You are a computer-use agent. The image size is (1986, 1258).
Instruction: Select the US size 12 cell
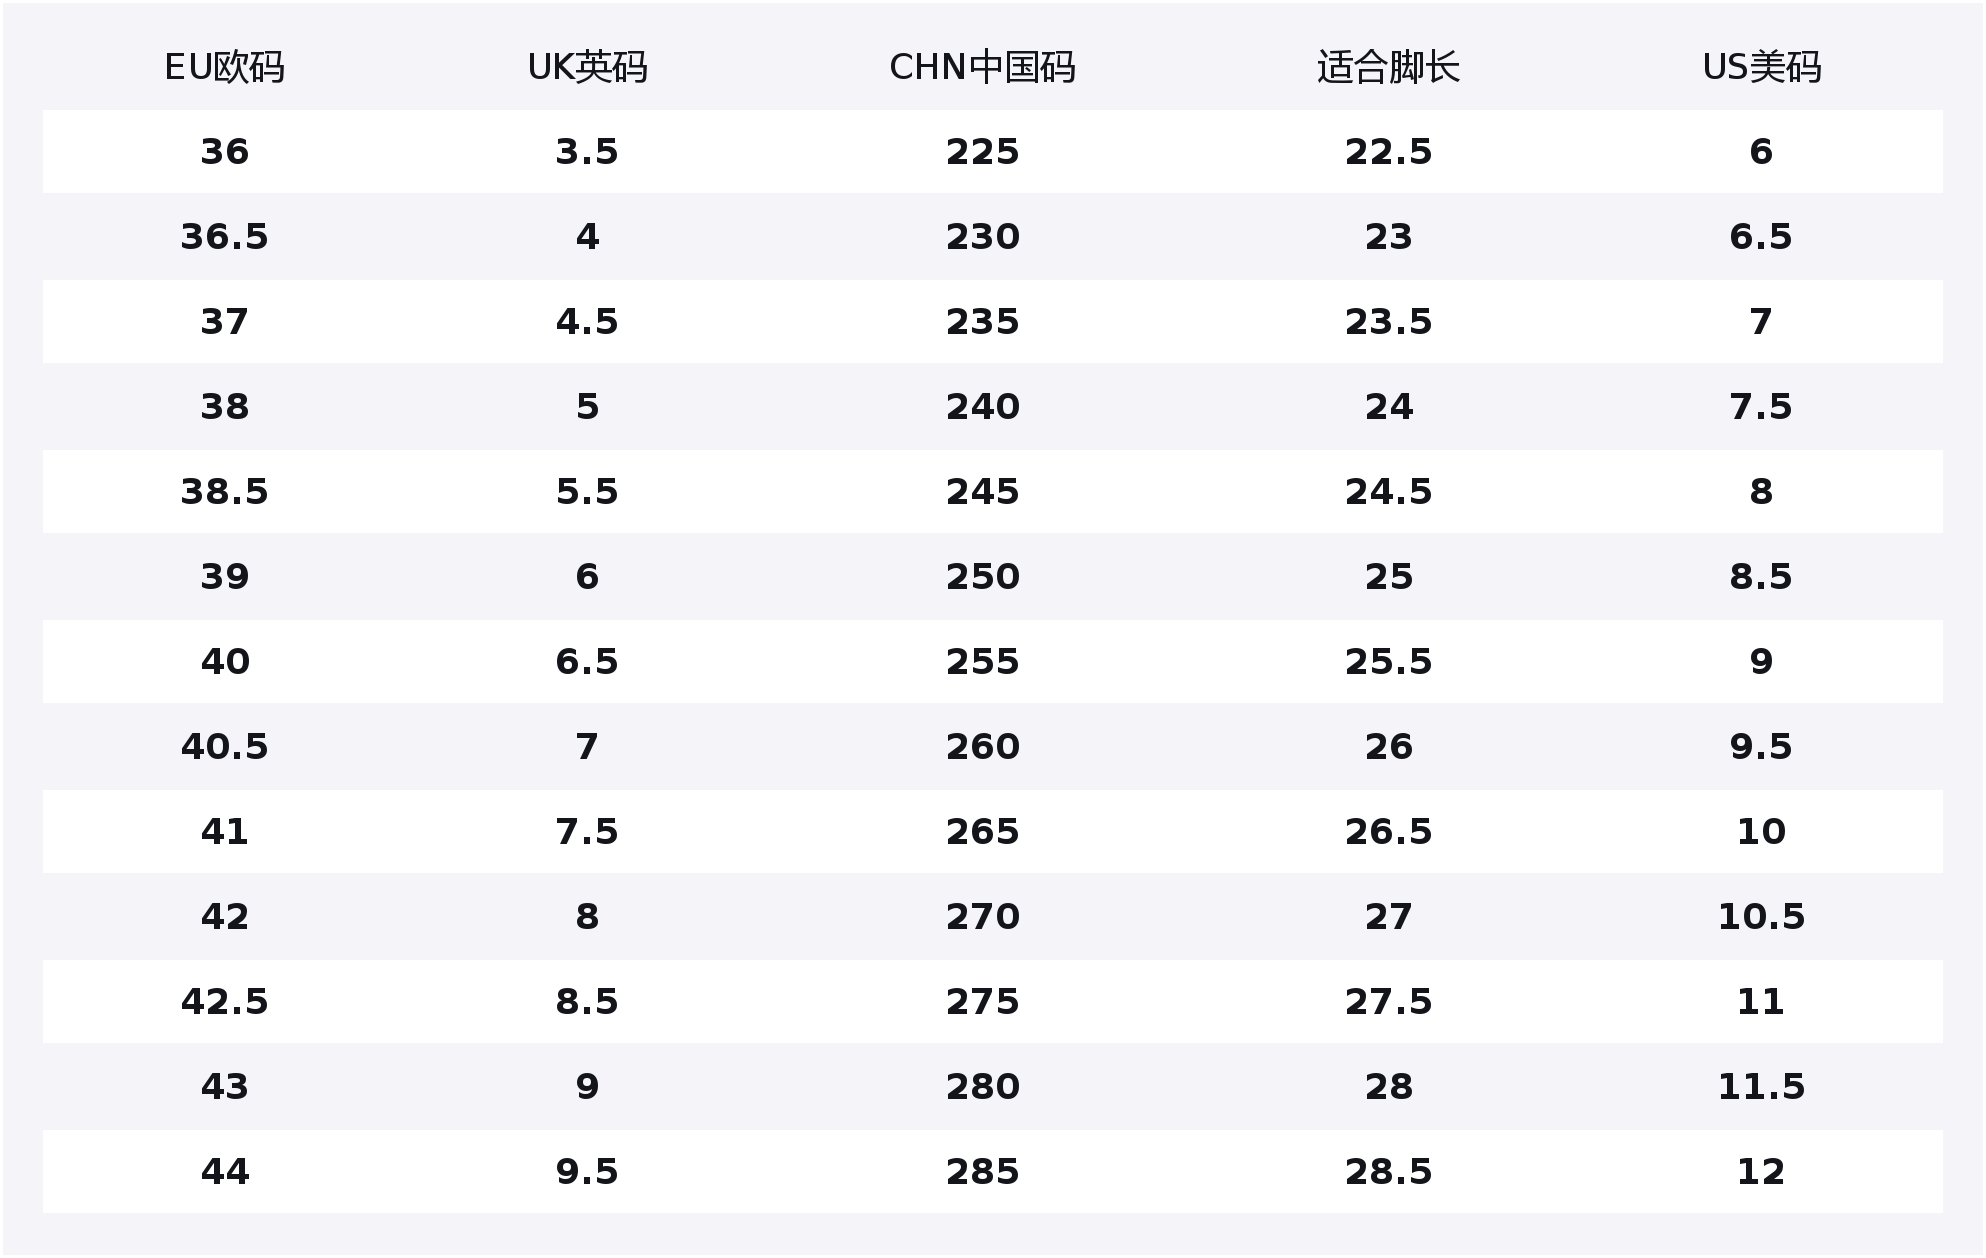1761,1172
